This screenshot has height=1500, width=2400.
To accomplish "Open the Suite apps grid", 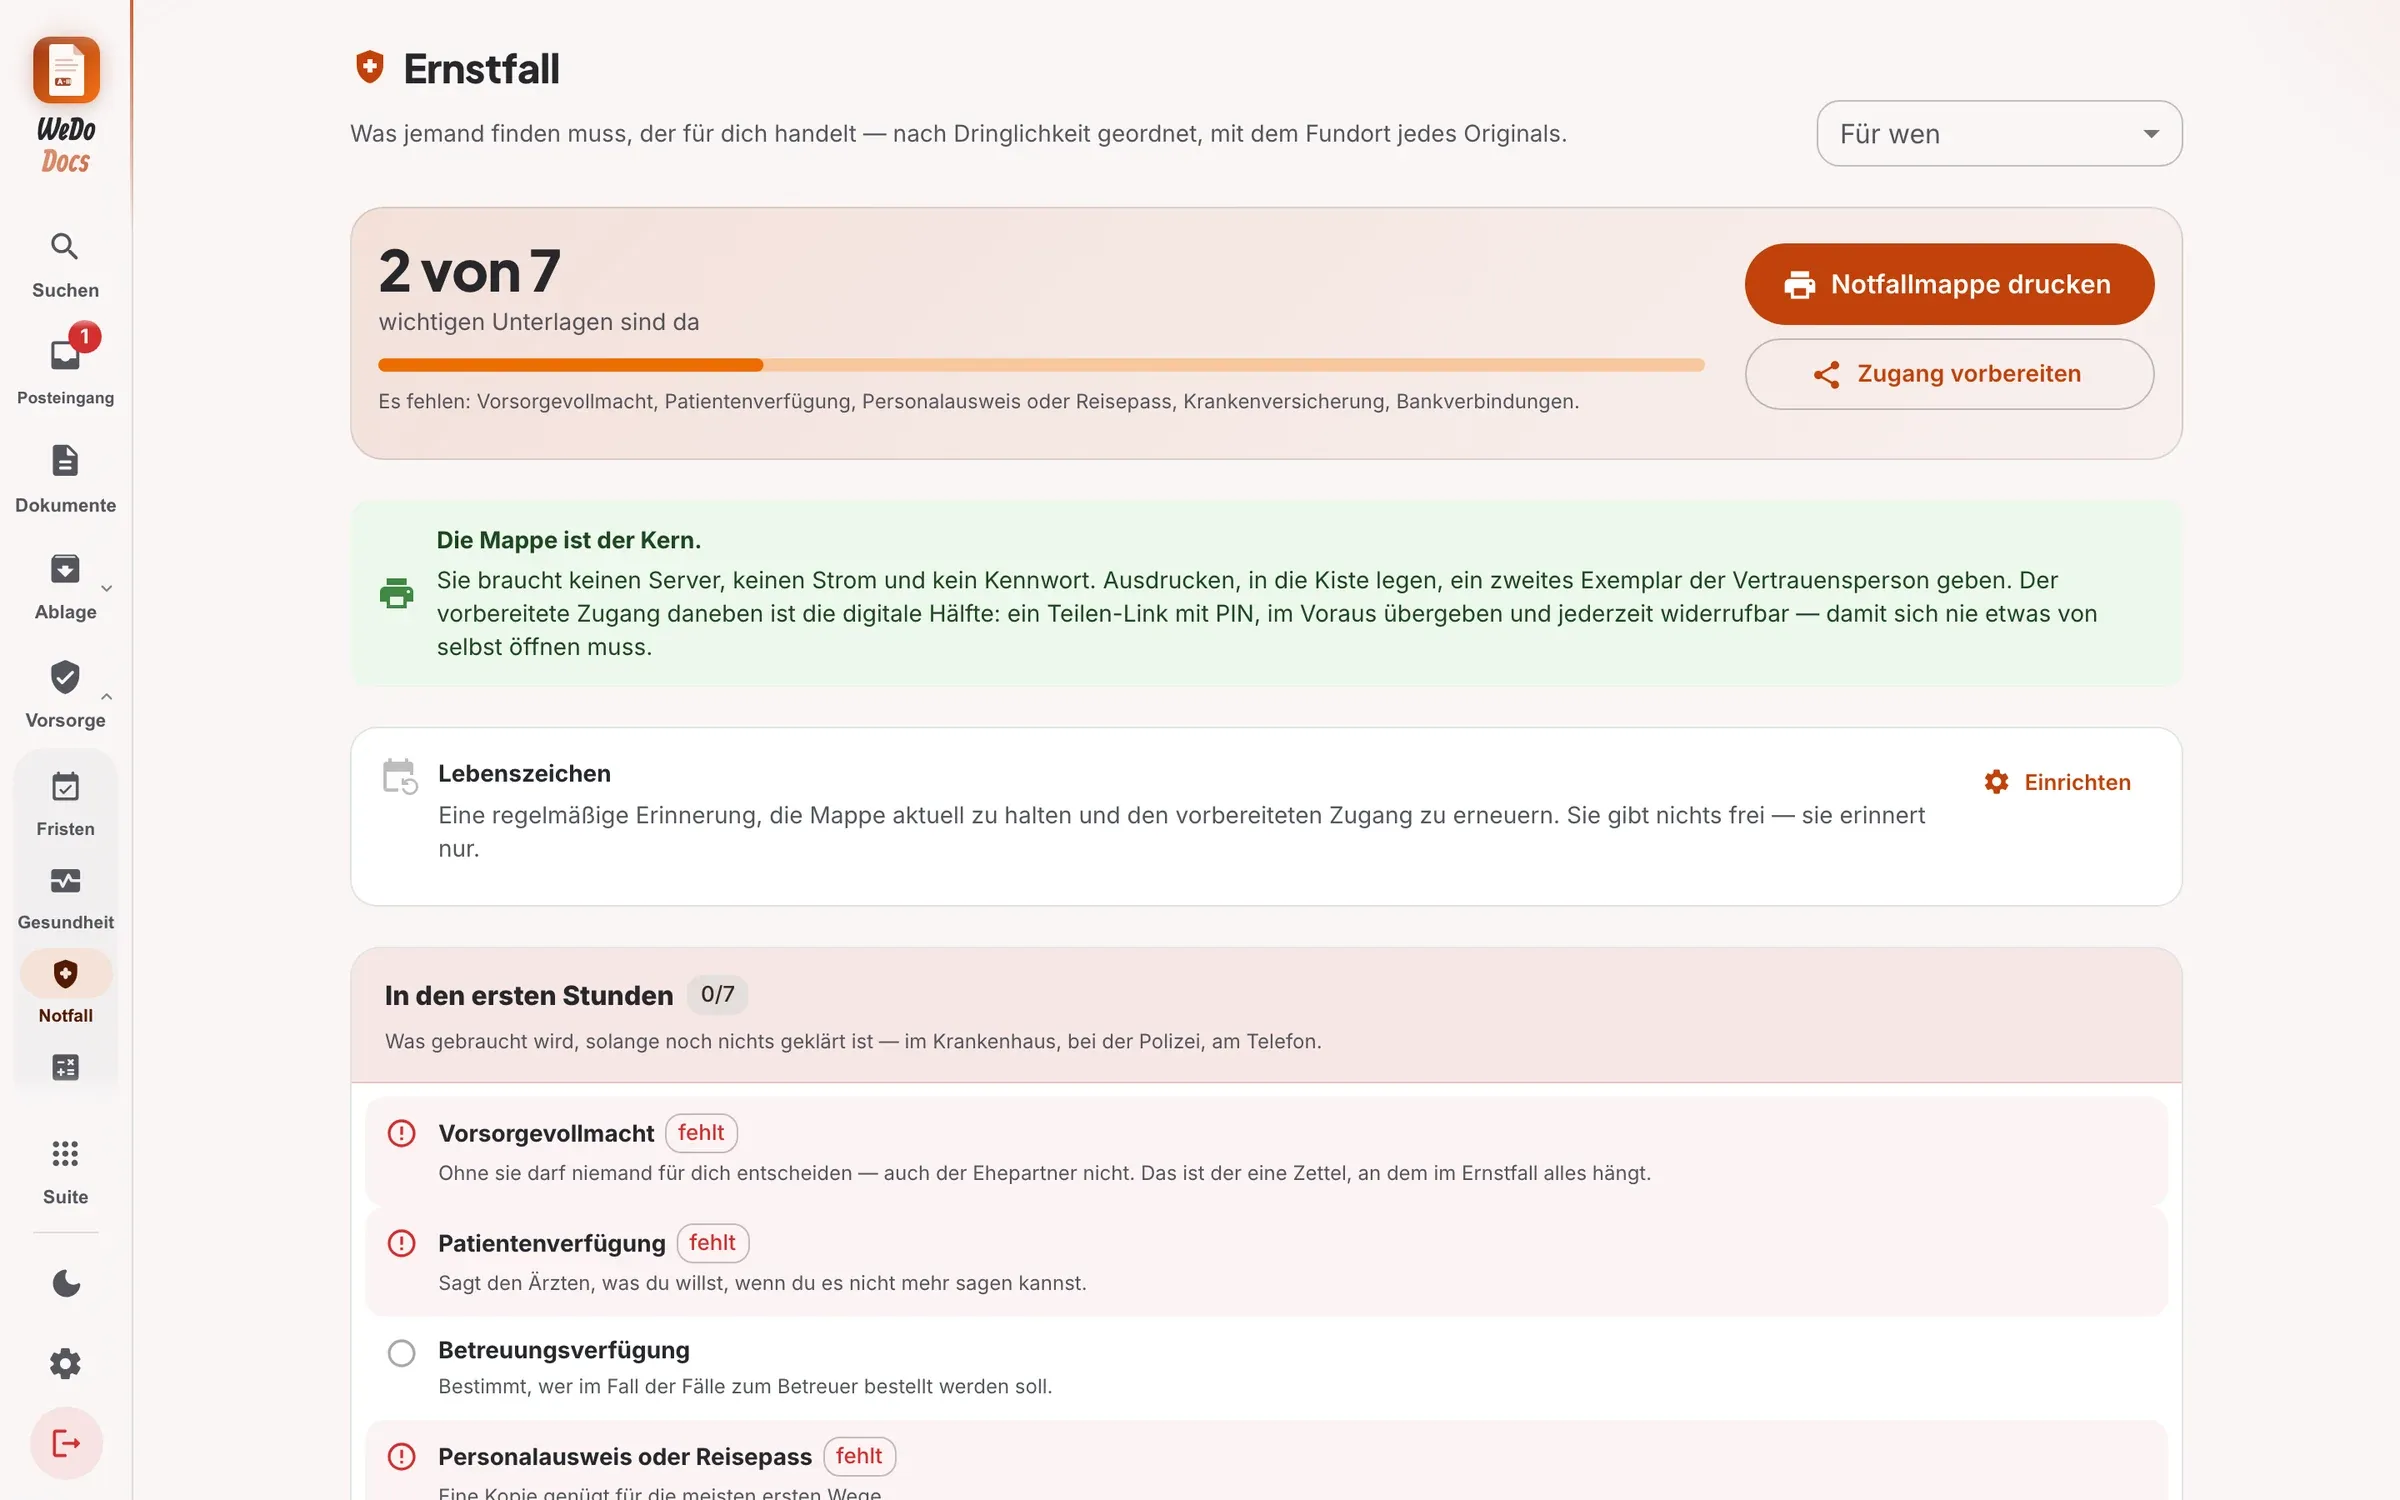I will click(x=65, y=1154).
